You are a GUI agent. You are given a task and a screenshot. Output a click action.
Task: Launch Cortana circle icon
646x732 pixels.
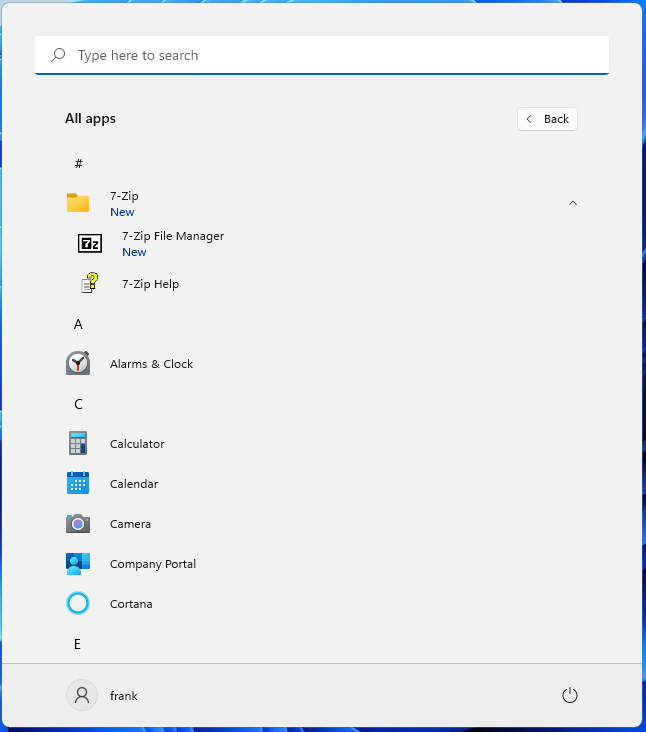click(78, 603)
